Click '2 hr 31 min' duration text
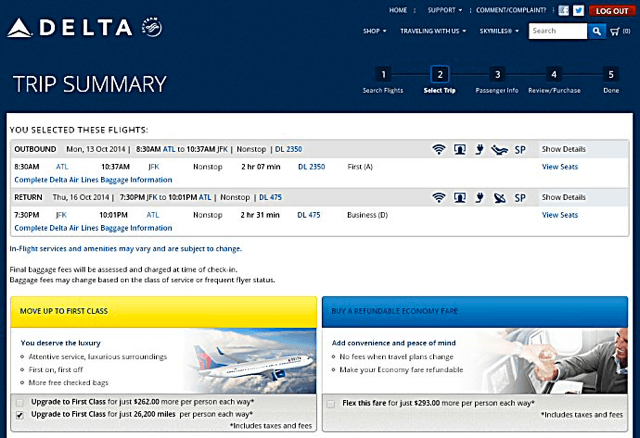This screenshot has height=438, width=640. [260, 215]
